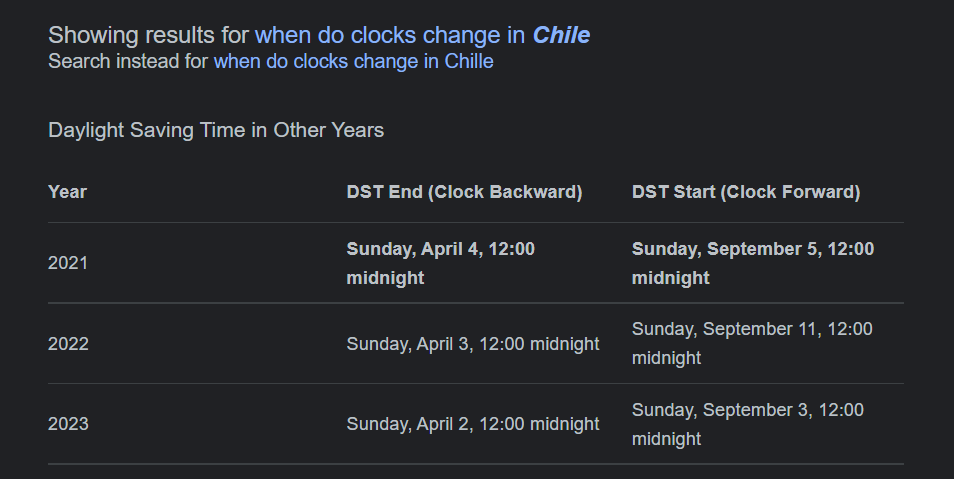Click Sunday, September 5 DST start entry
The image size is (954, 479).
tap(753, 263)
